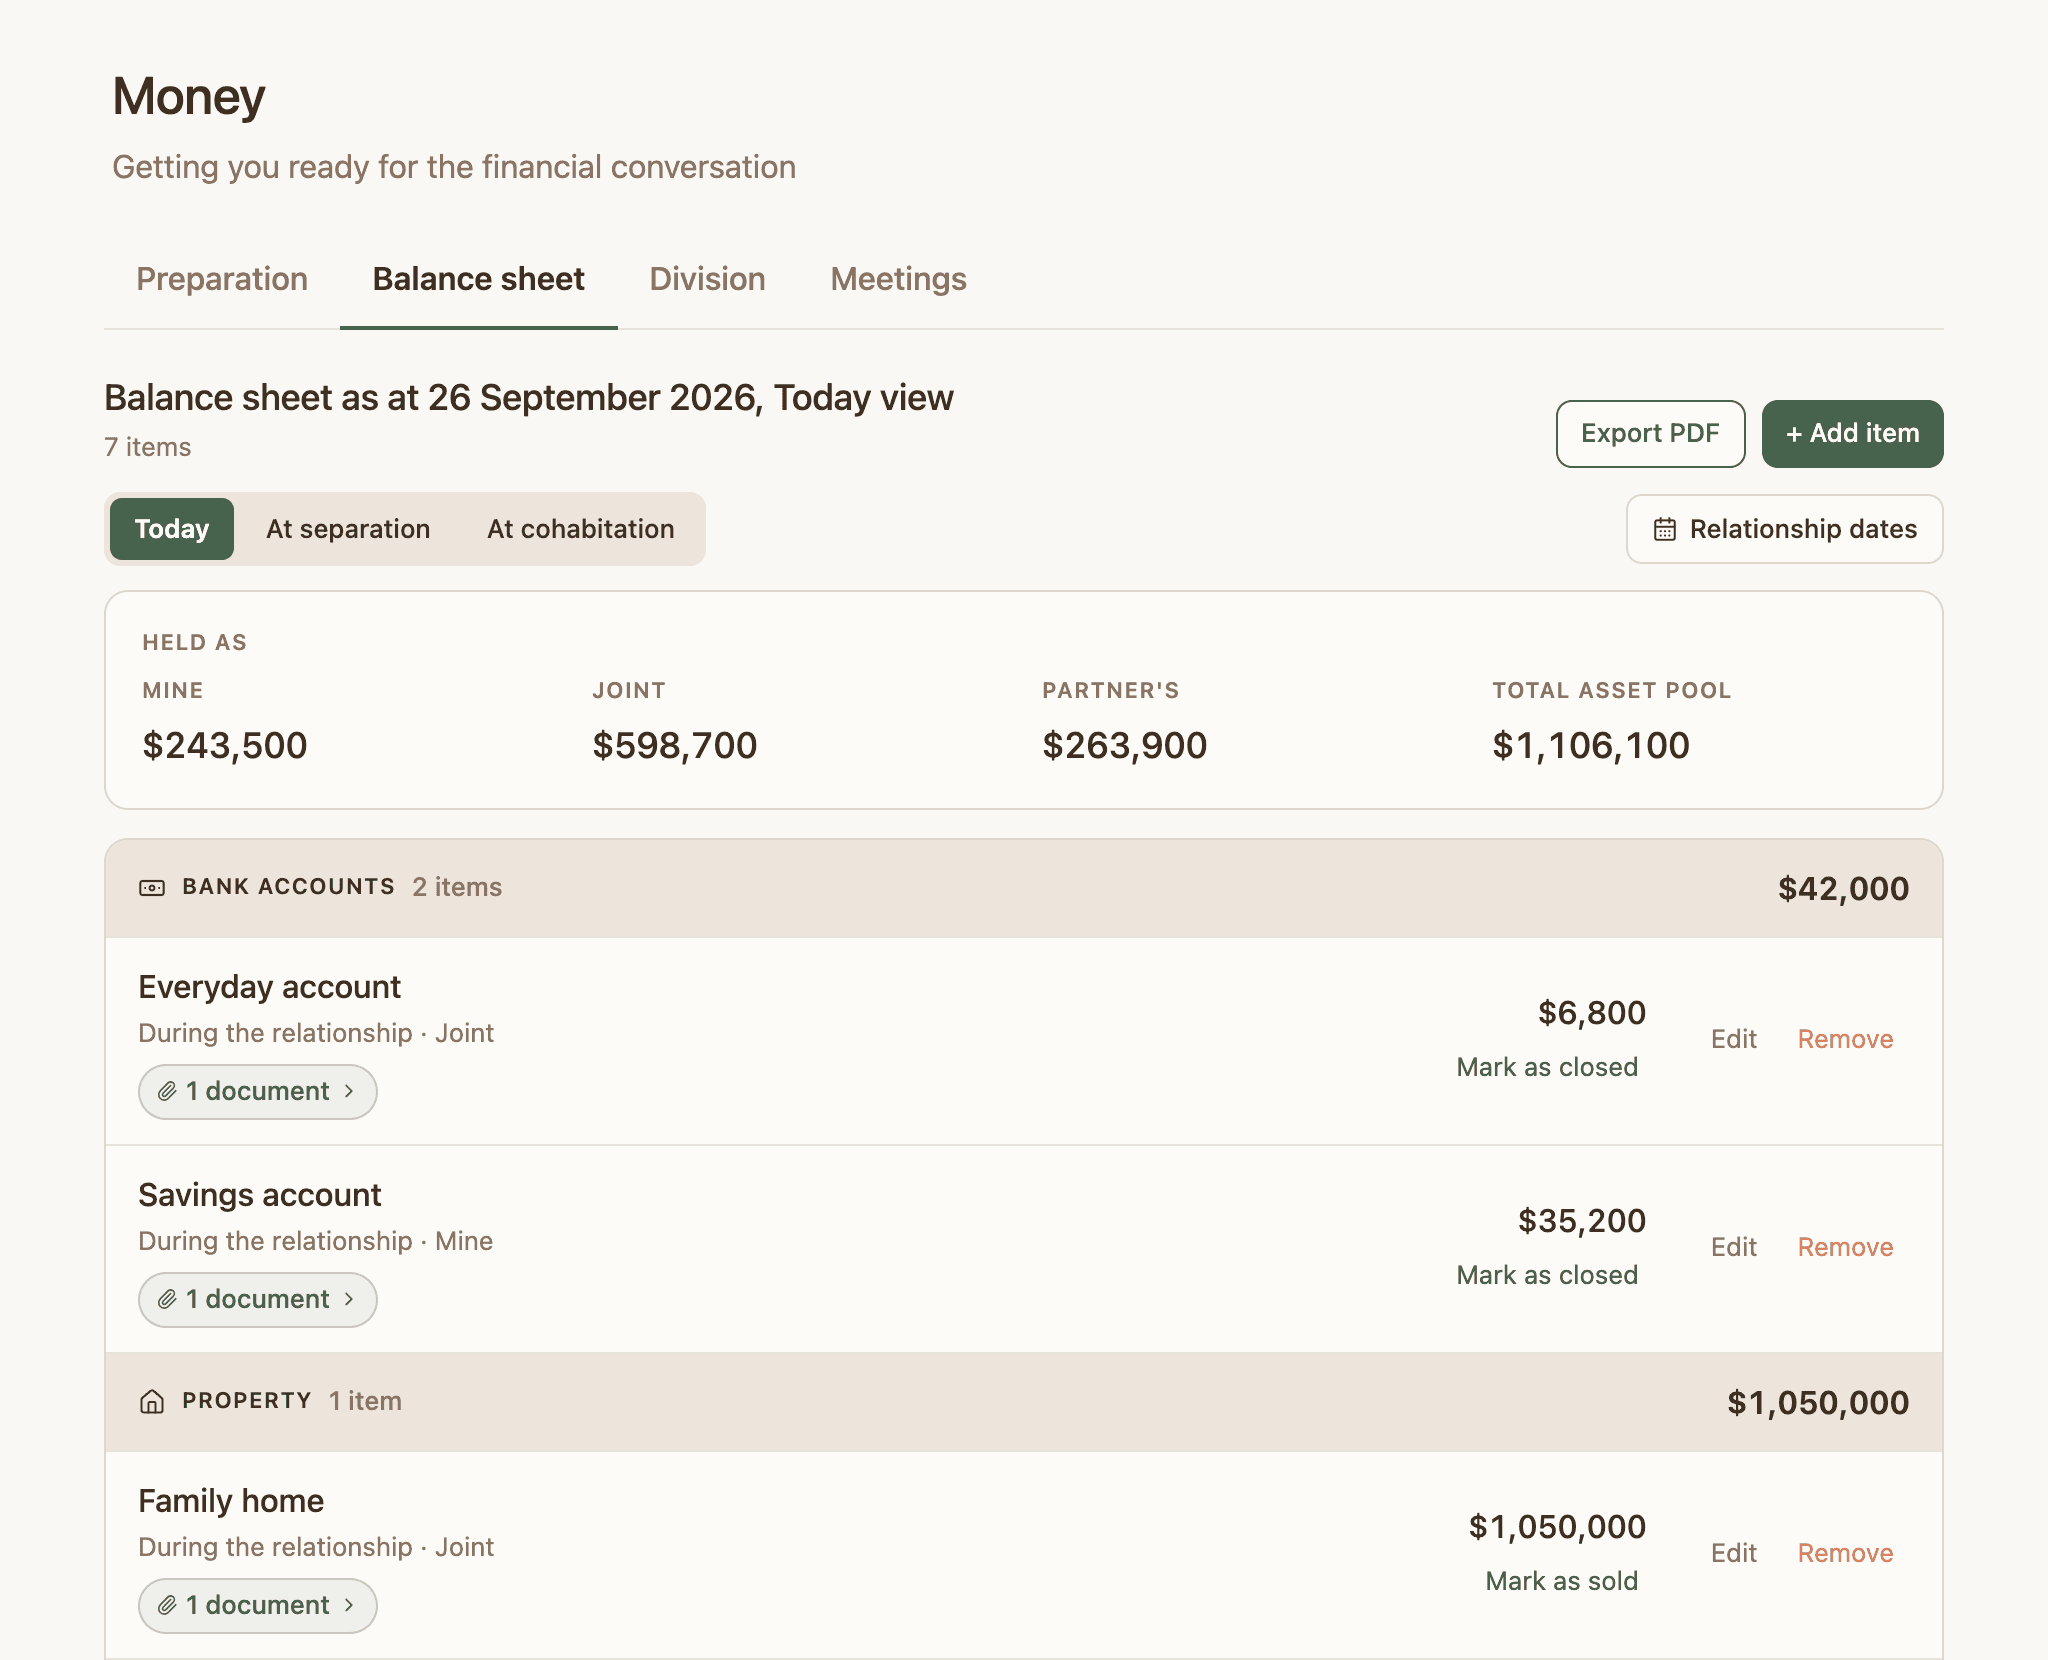Go to the Division tab
Screen dimensions: 2048x1660
coord(708,279)
